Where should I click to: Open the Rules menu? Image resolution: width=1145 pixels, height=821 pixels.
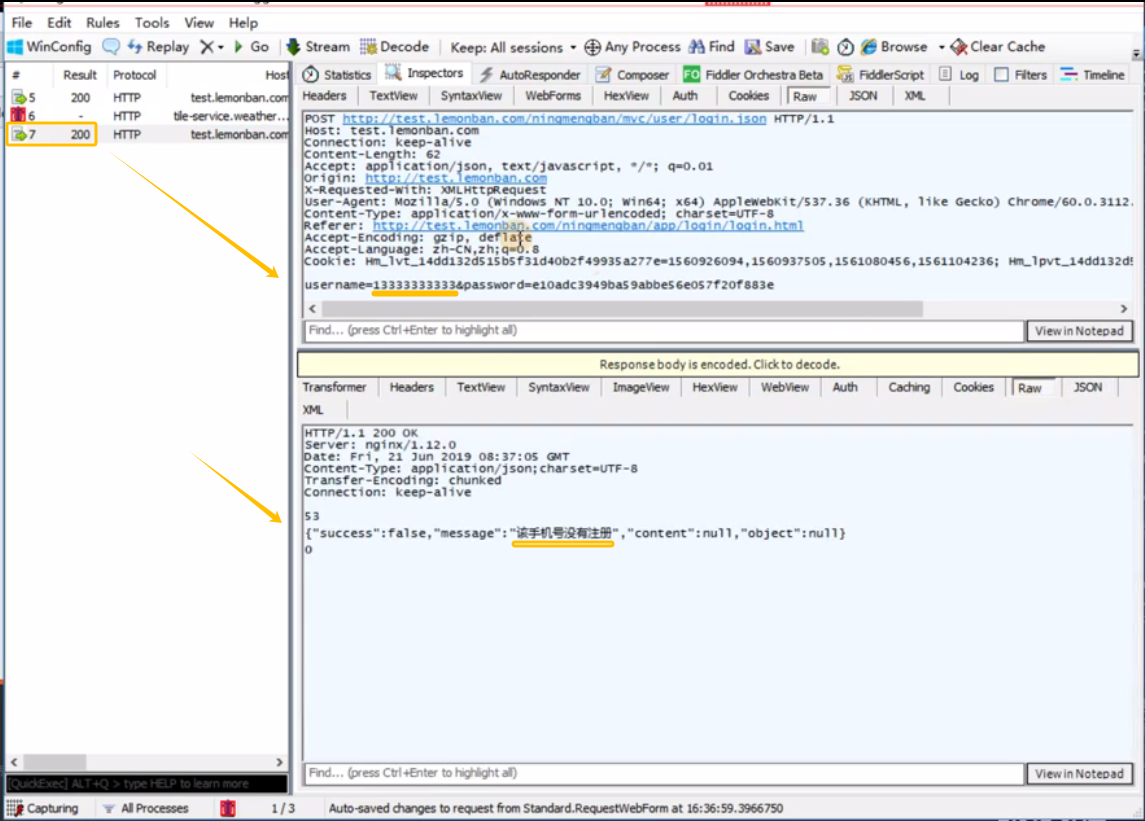(x=102, y=22)
